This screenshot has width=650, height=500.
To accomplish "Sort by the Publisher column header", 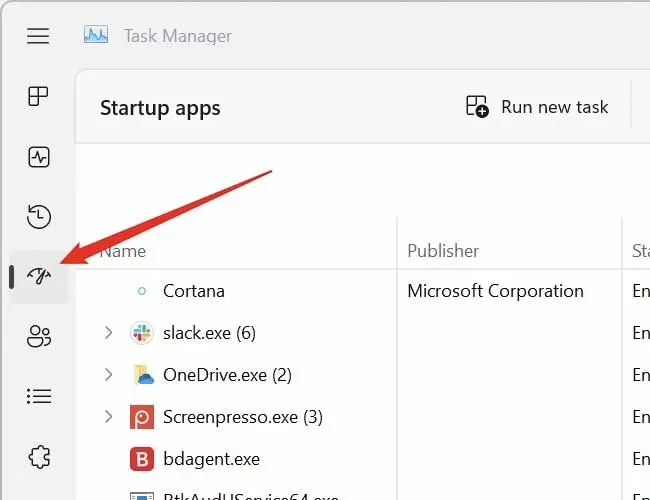I will (x=443, y=251).
